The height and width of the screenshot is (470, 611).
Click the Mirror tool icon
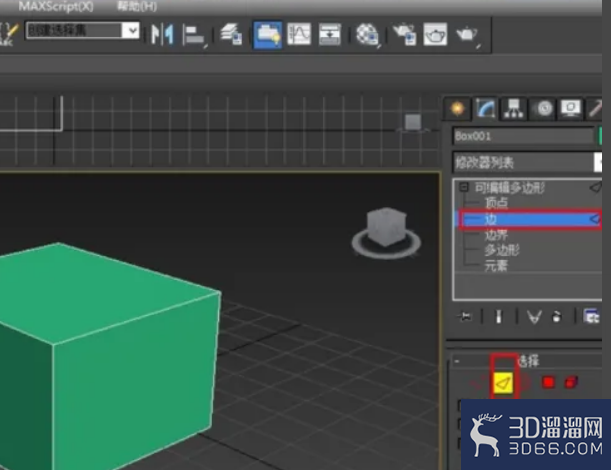click(162, 34)
